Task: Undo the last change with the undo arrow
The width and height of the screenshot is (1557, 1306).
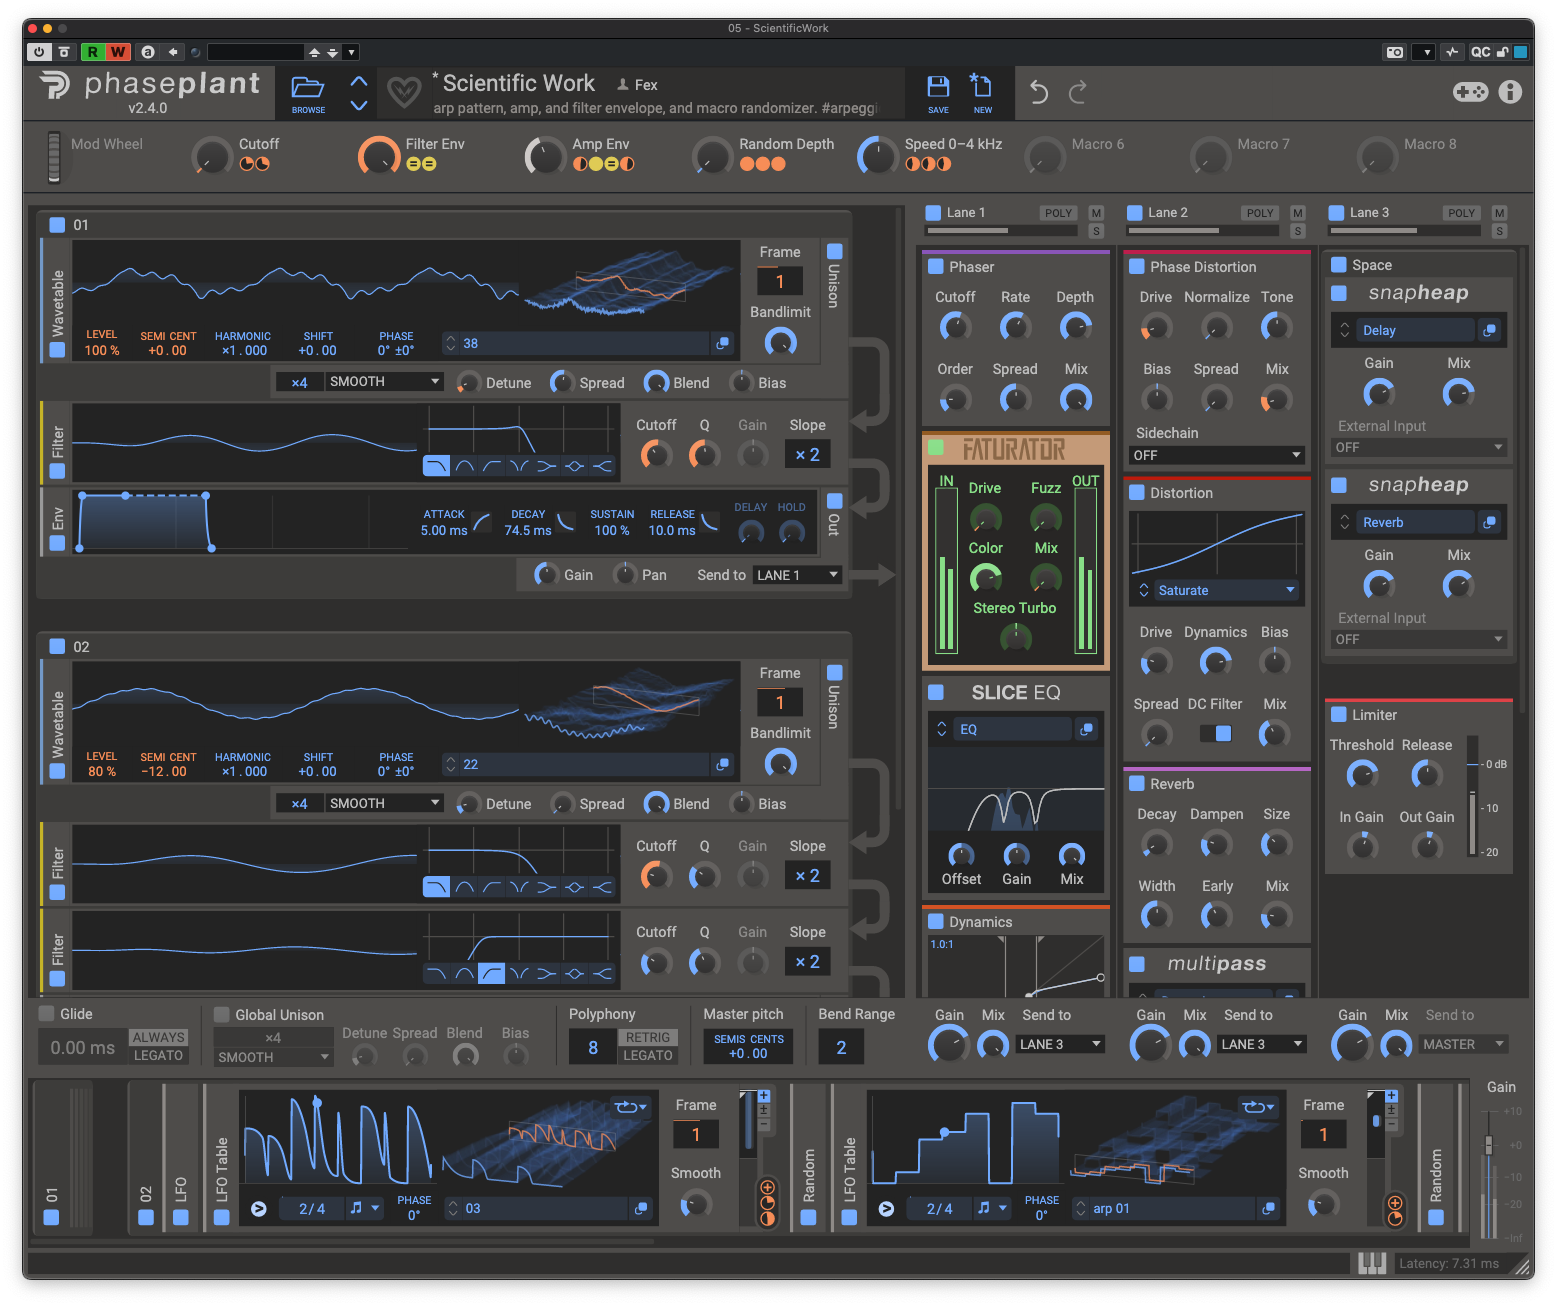Action: click(1038, 92)
